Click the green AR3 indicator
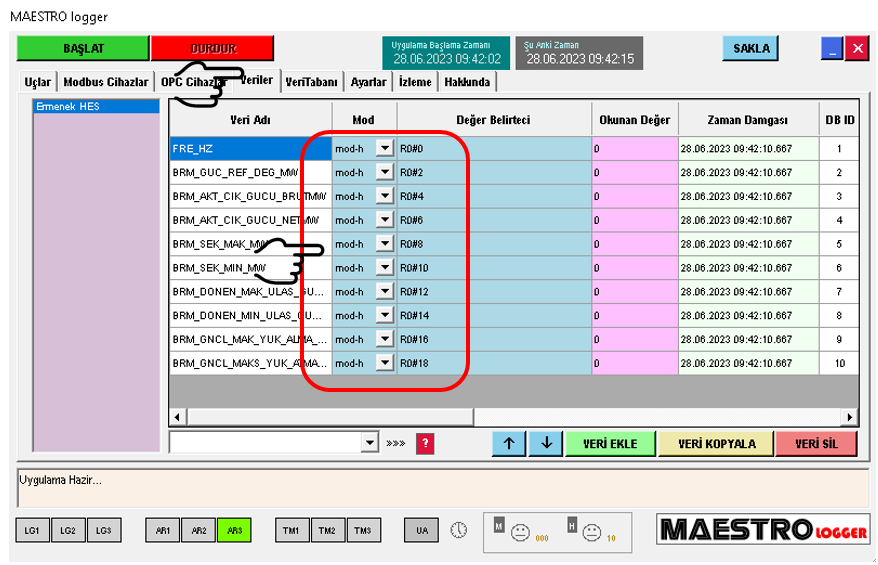This screenshot has width=878, height=565. coord(235,530)
